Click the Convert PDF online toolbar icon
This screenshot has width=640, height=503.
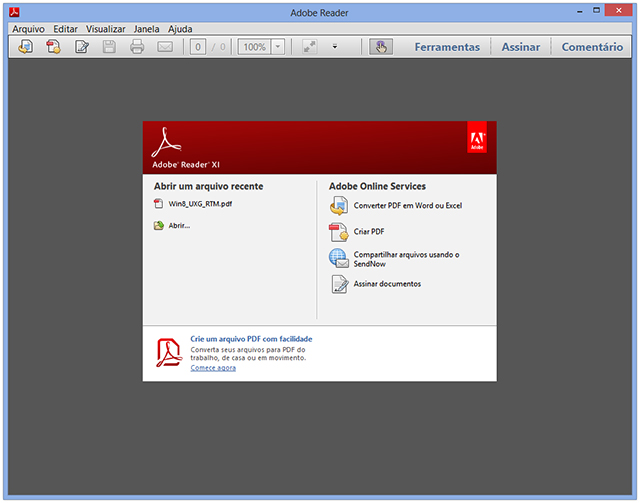[x=25, y=47]
